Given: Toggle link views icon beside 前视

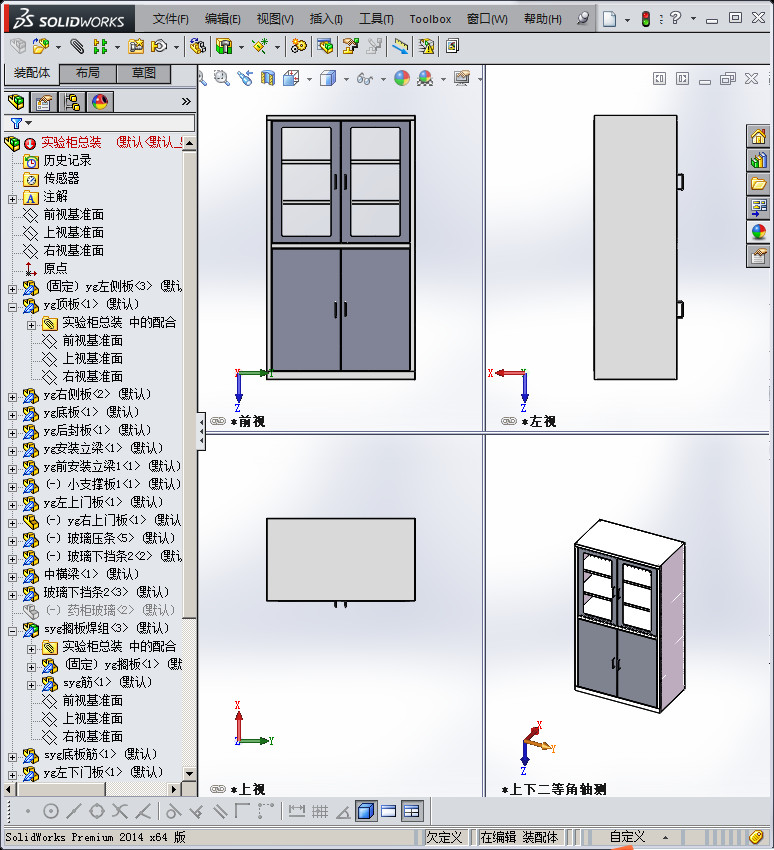Looking at the screenshot, I should click(217, 421).
